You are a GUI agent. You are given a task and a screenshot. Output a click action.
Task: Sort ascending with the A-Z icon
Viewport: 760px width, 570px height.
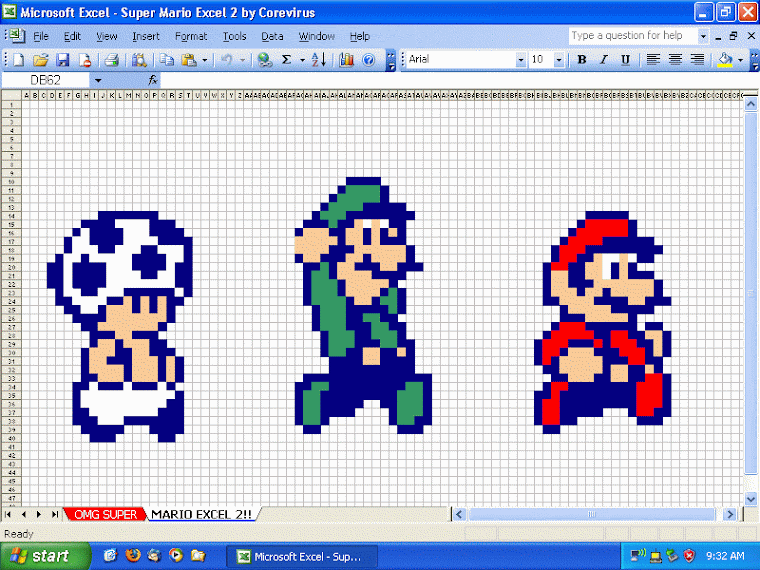(x=318, y=60)
